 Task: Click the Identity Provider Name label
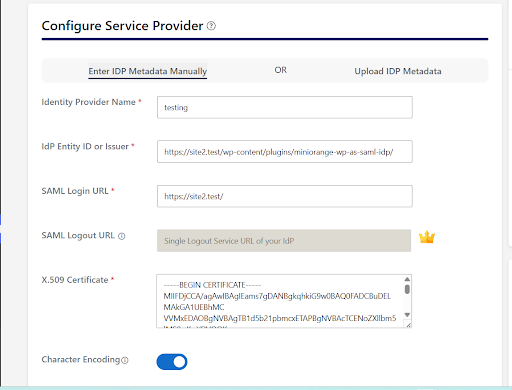point(88,102)
